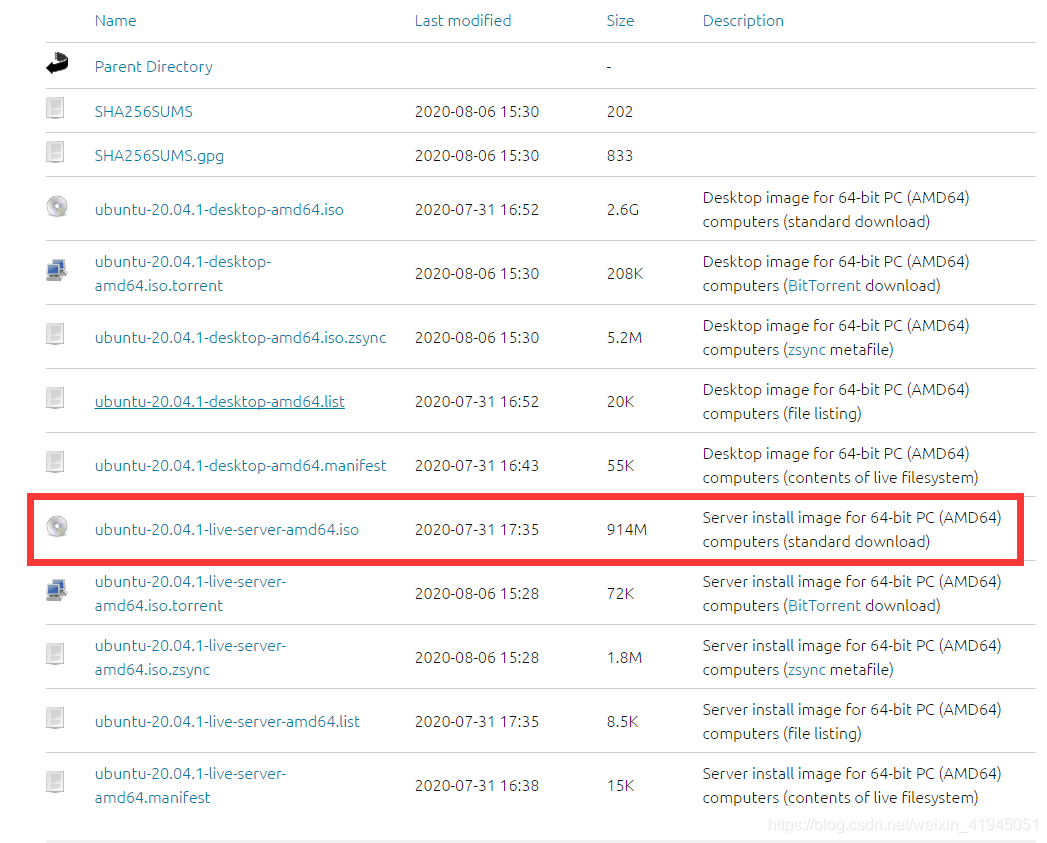
Task: Sort listing by Last modified header
Action: click(x=463, y=21)
